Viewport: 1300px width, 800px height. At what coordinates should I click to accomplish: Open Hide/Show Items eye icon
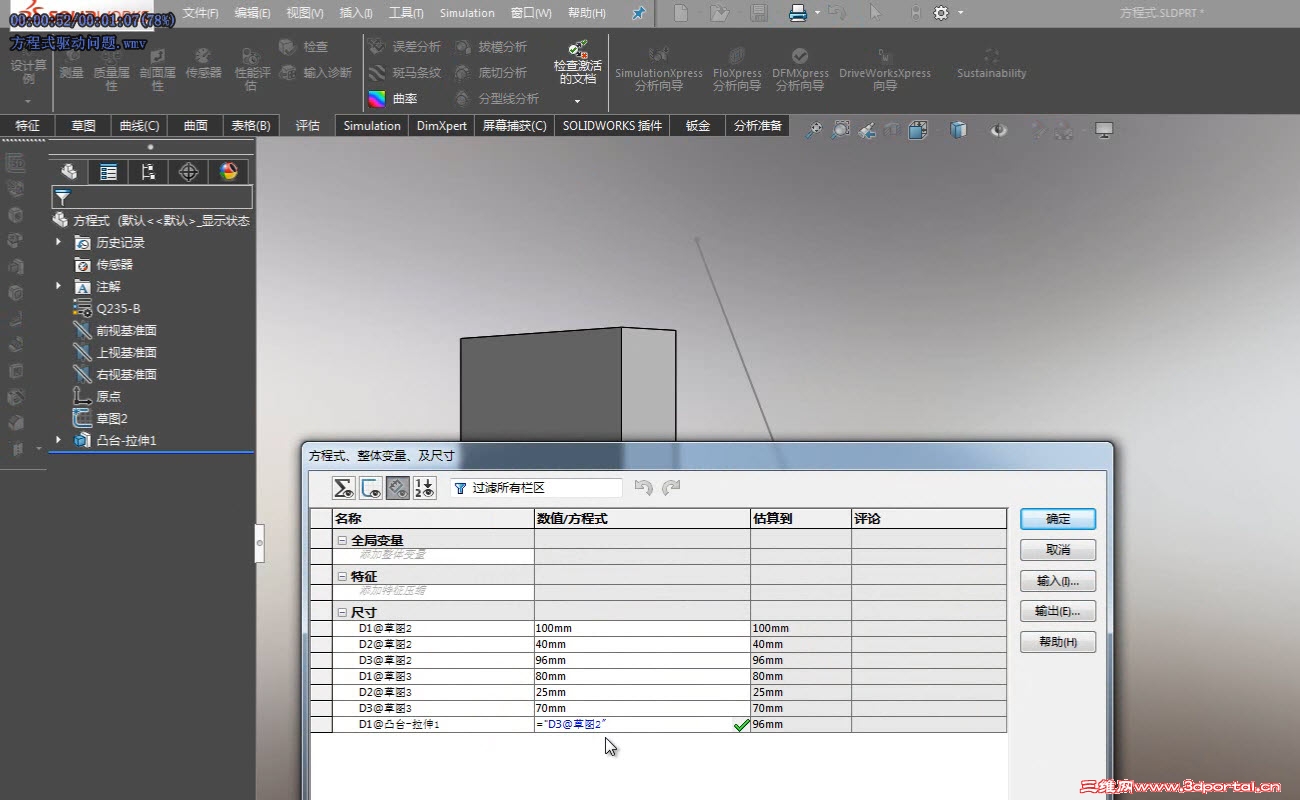998,130
